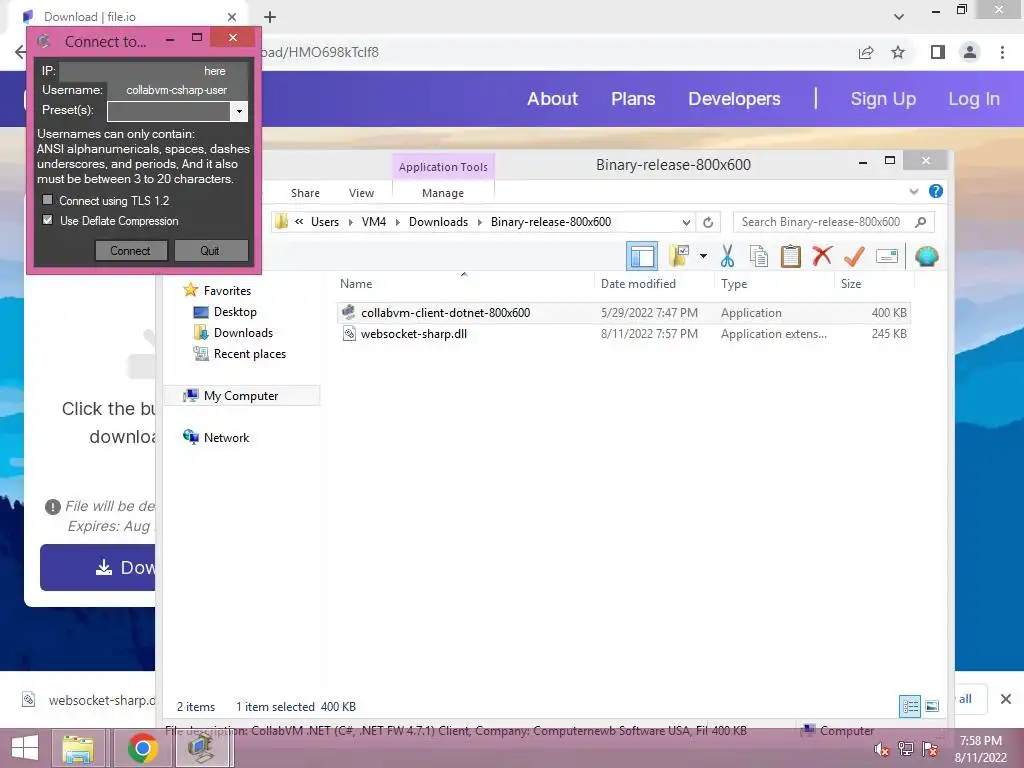1024x768 pixels.
Task: Switch to details view icon in status bar
Action: click(x=910, y=706)
